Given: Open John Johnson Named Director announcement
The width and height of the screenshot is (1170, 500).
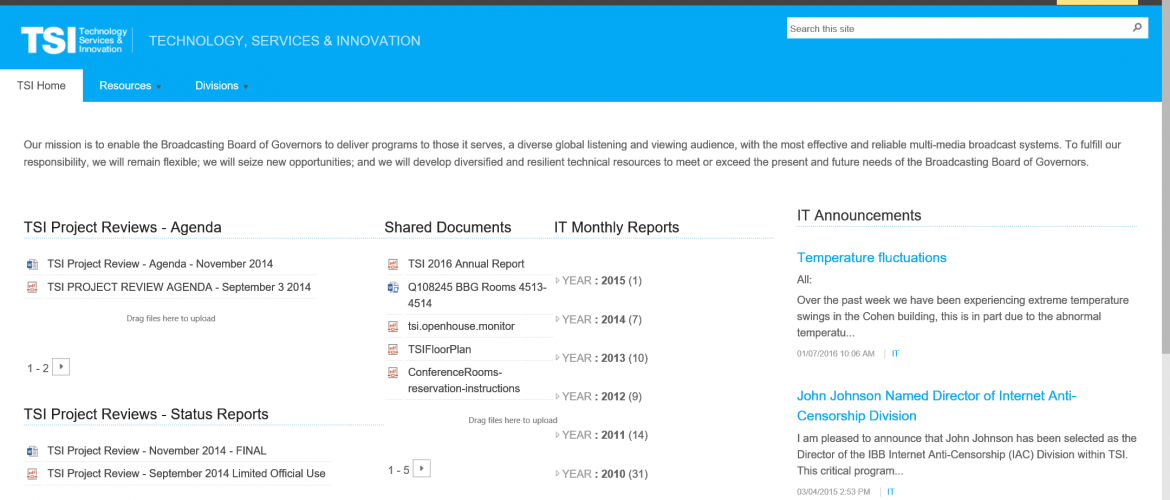Looking at the screenshot, I should pos(937,405).
